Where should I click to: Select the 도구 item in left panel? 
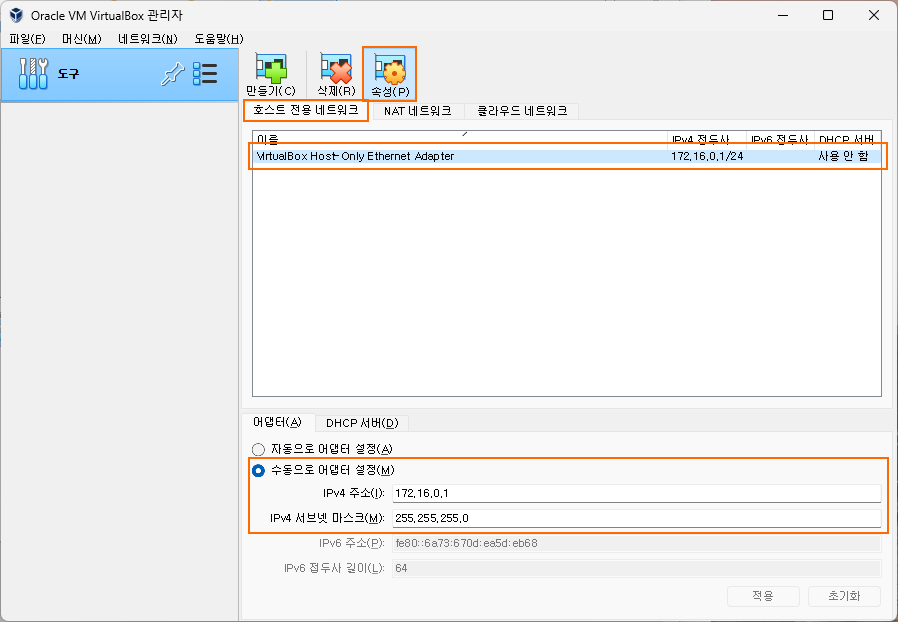[x=119, y=74]
